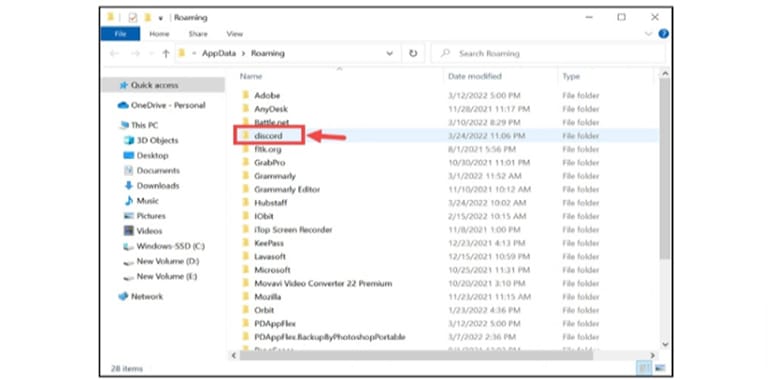Click the scroll right arrow of file list
768x380 pixels.
pos(652,355)
